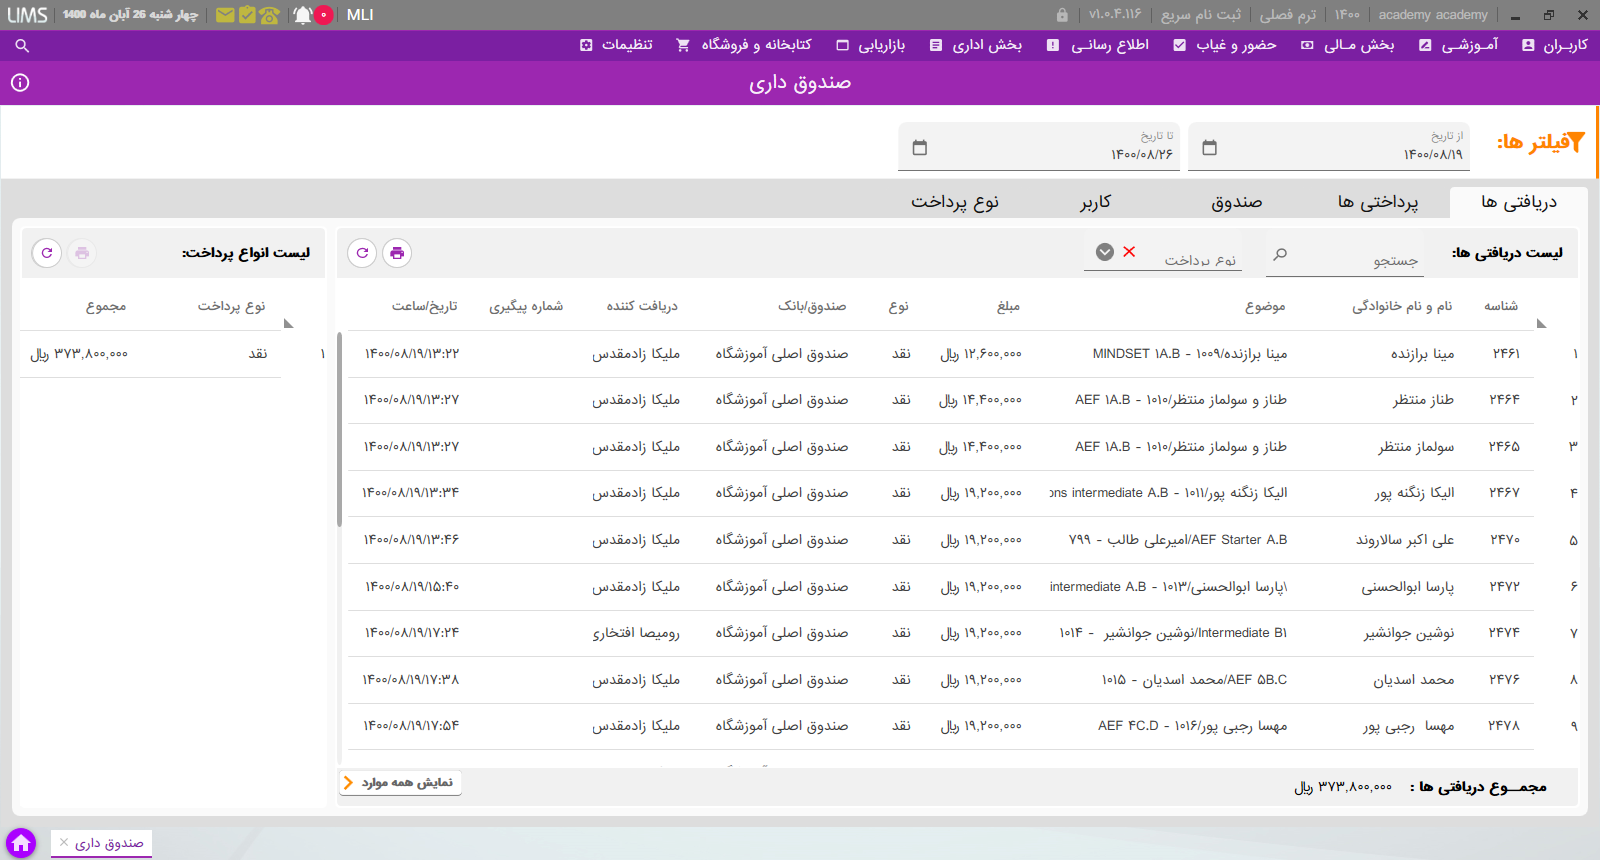Image resolution: width=1600 pixels, height=860 pixels.
Task: Close the صندوق داری bottom tab
Action: (64, 843)
